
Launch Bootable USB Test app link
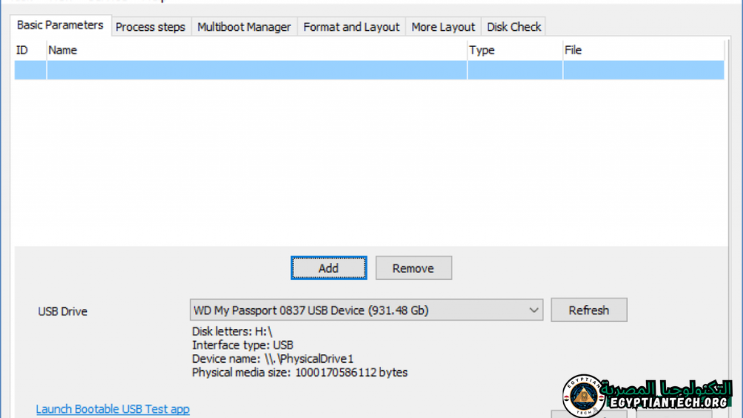112,409
